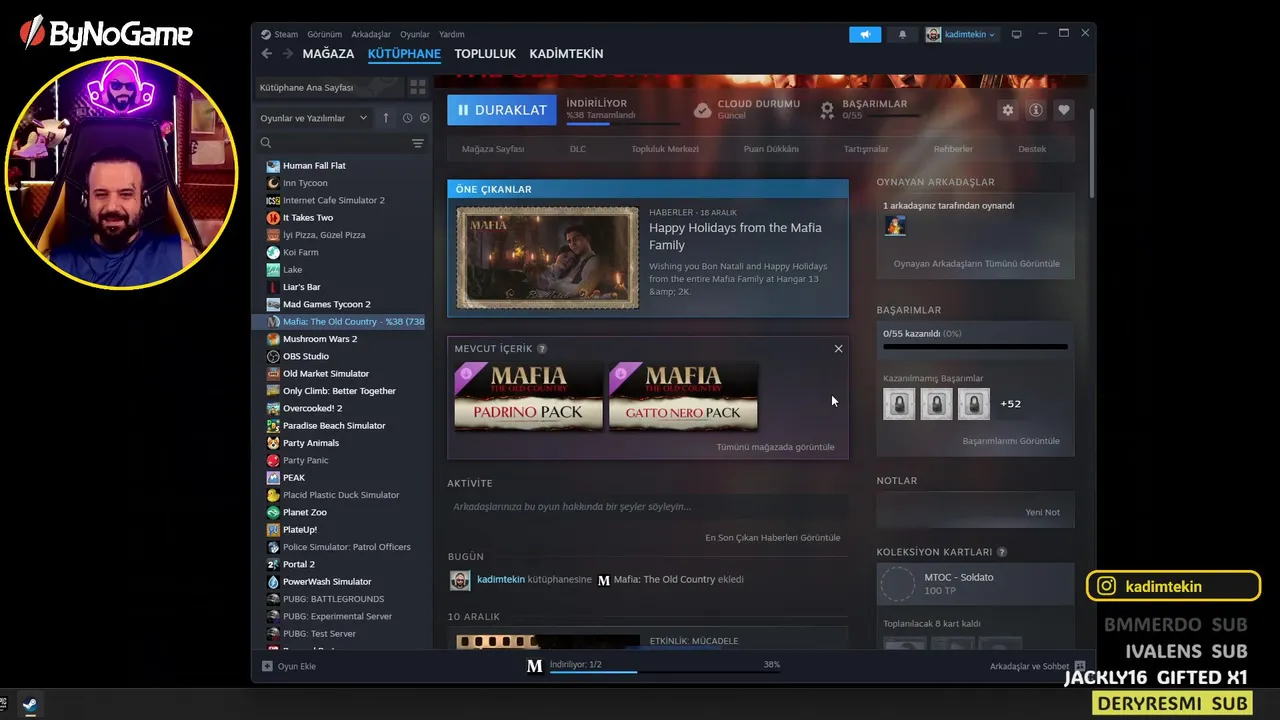Click kadimtekin avatar in activity feed
This screenshot has width=1280, height=720.
pos(460,580)
